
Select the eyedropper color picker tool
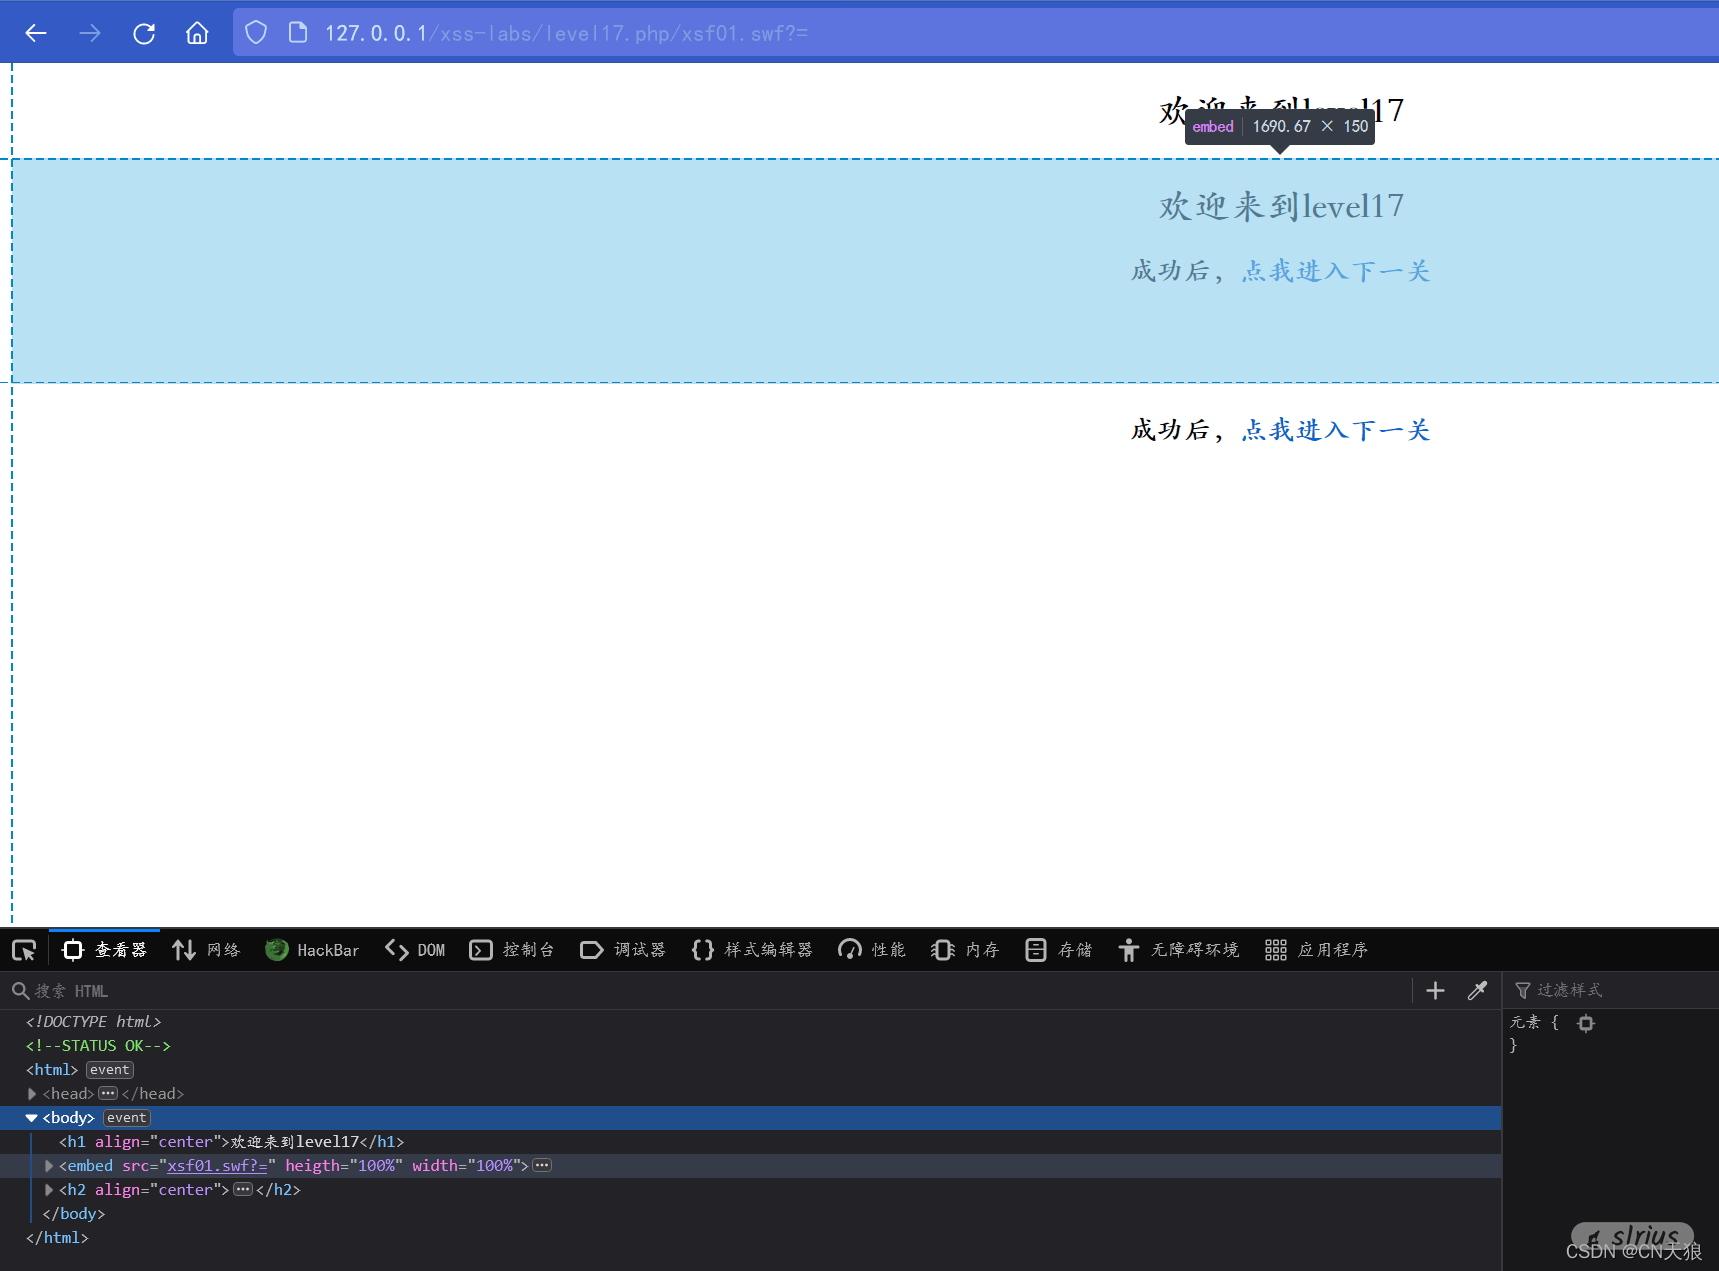pyautogui.click(x=1478, y=991)
